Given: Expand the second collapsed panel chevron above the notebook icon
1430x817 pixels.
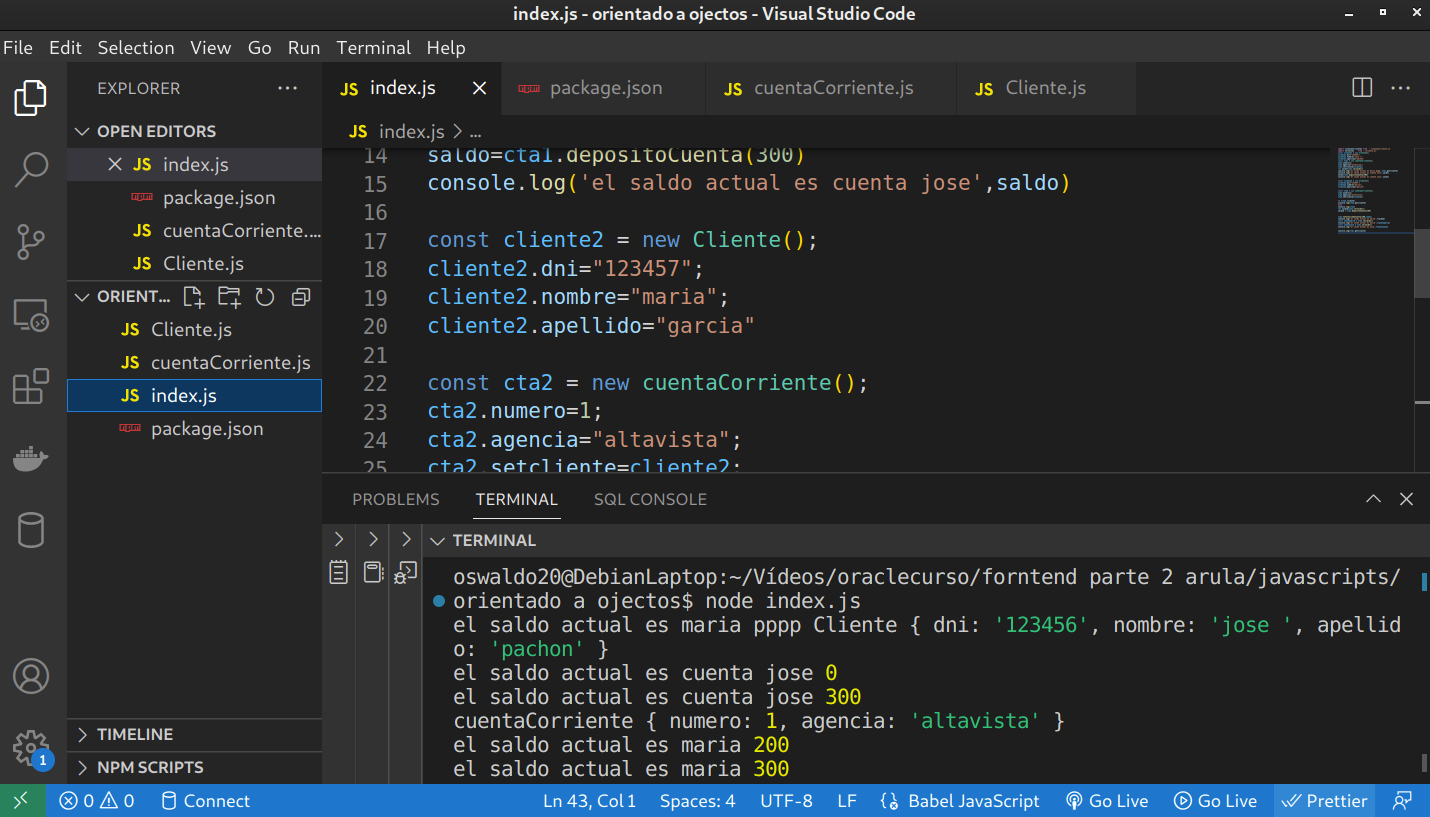Looking at the screenshot, I should pos(373,540).
